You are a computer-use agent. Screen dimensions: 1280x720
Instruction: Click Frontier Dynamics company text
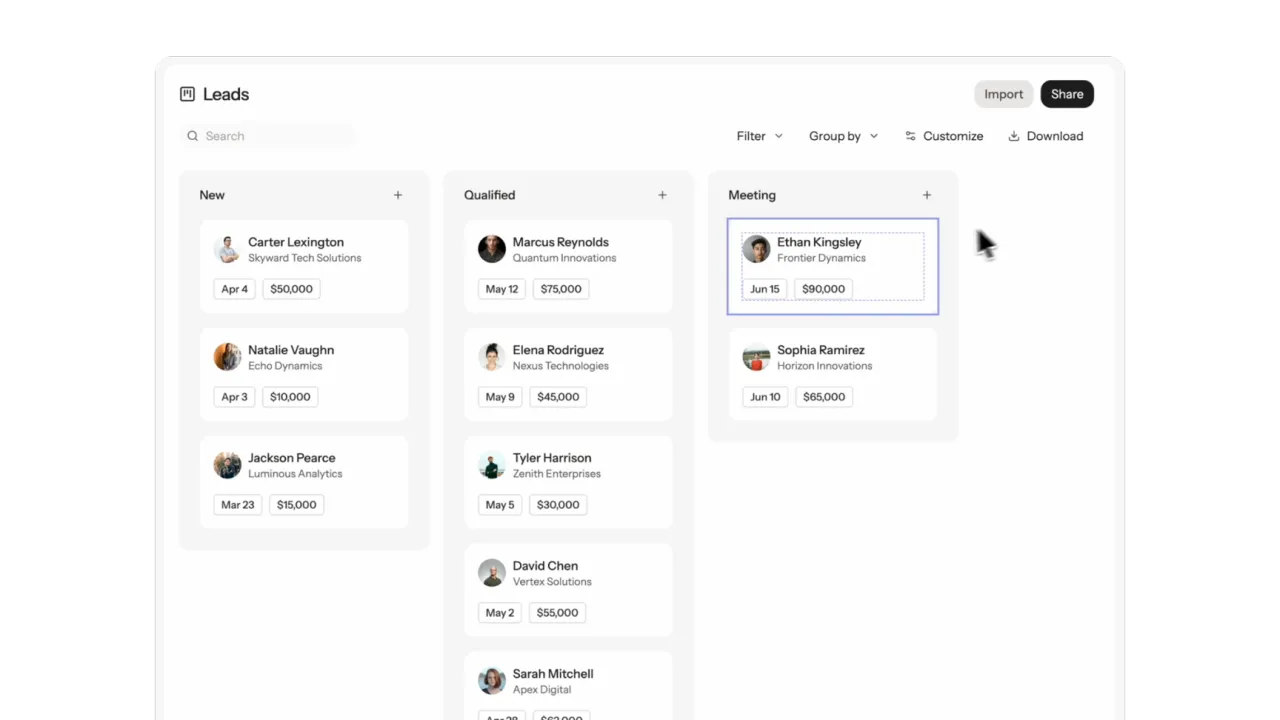coord(822,258)
